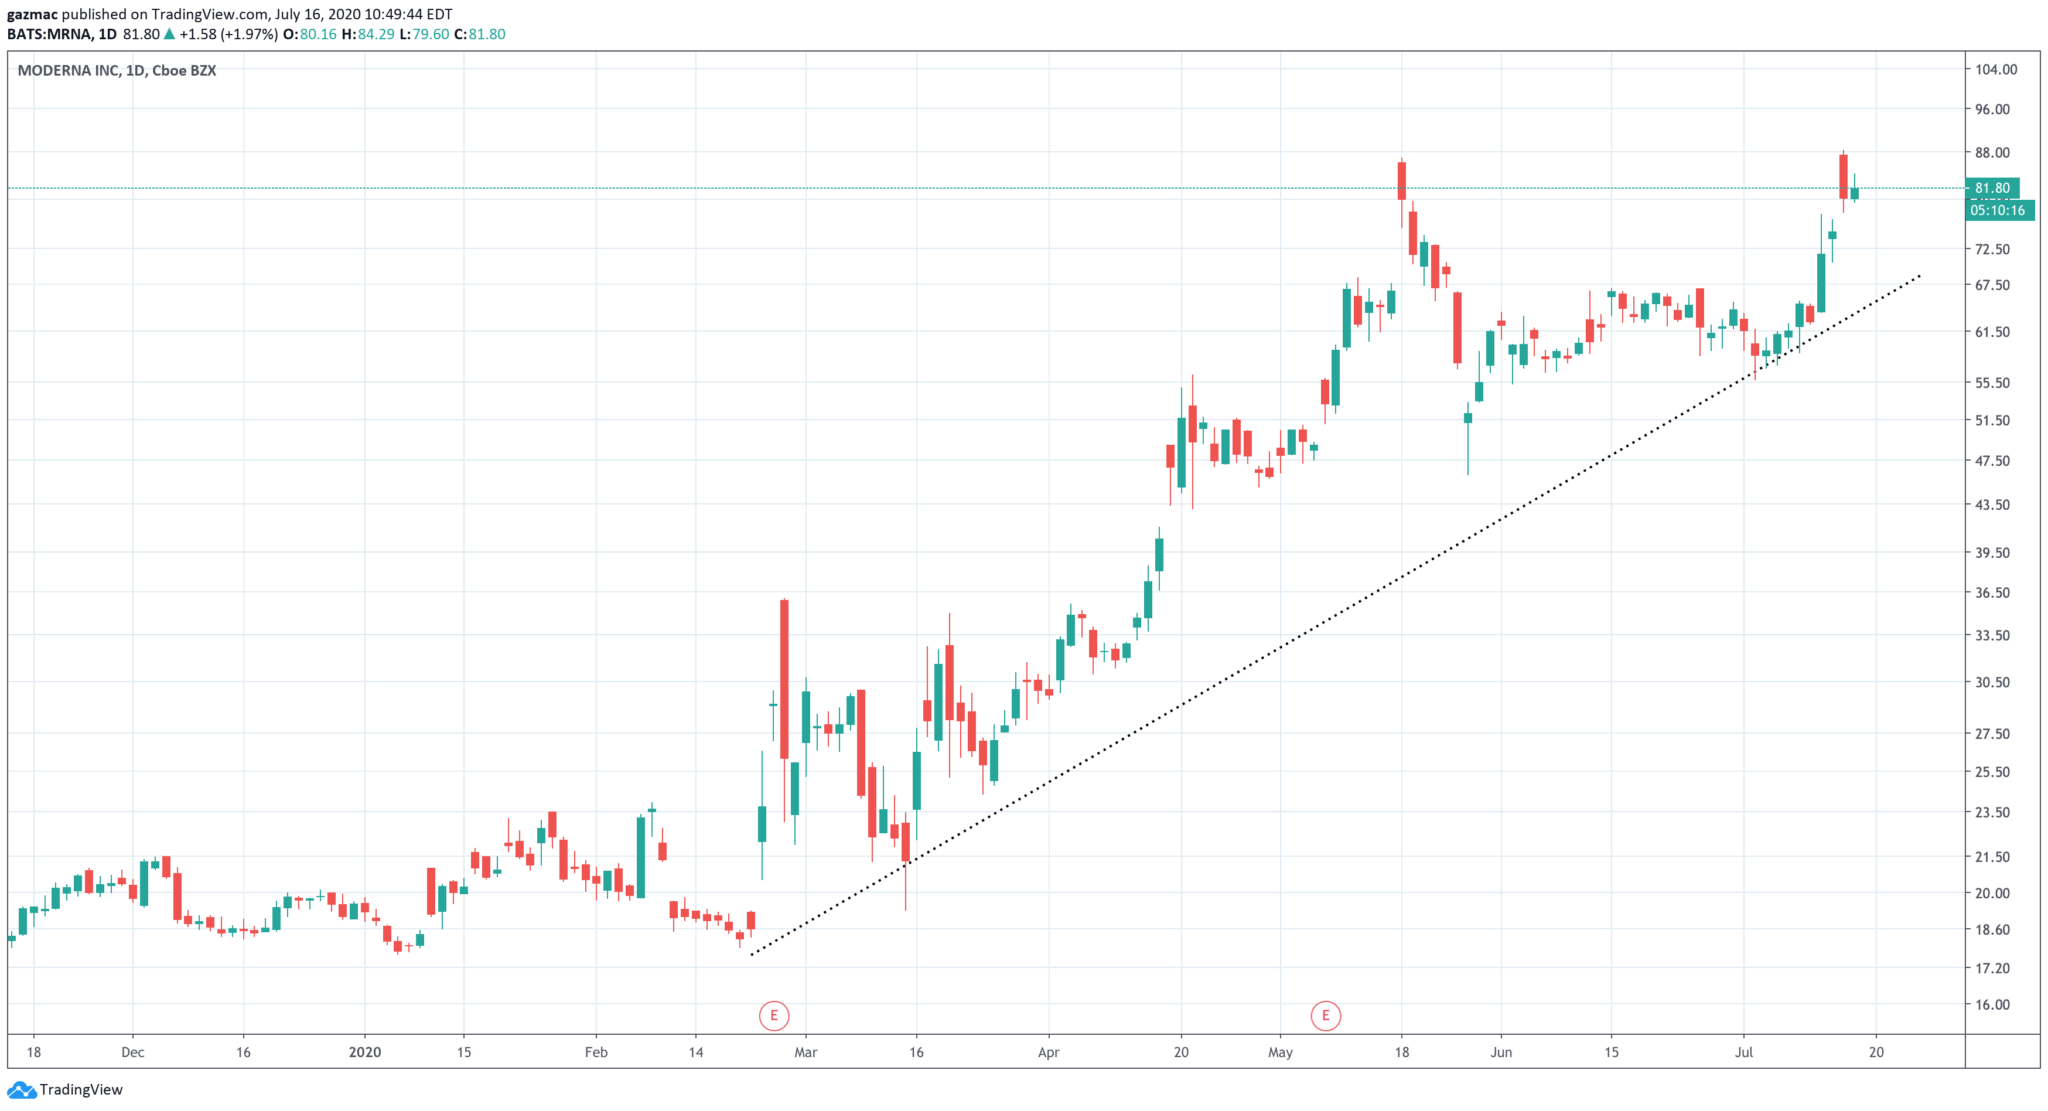Click the 72.50 price axis label
2048x1111 pixels.
(x=1992, y=249)
